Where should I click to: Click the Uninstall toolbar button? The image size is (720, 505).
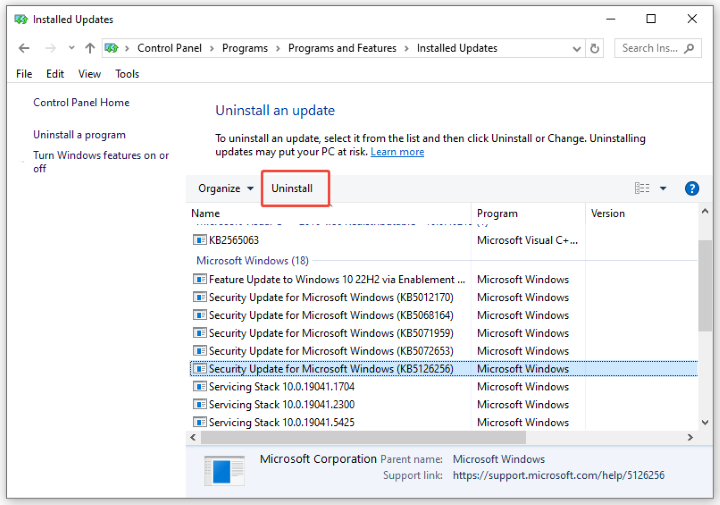[292, 188]
